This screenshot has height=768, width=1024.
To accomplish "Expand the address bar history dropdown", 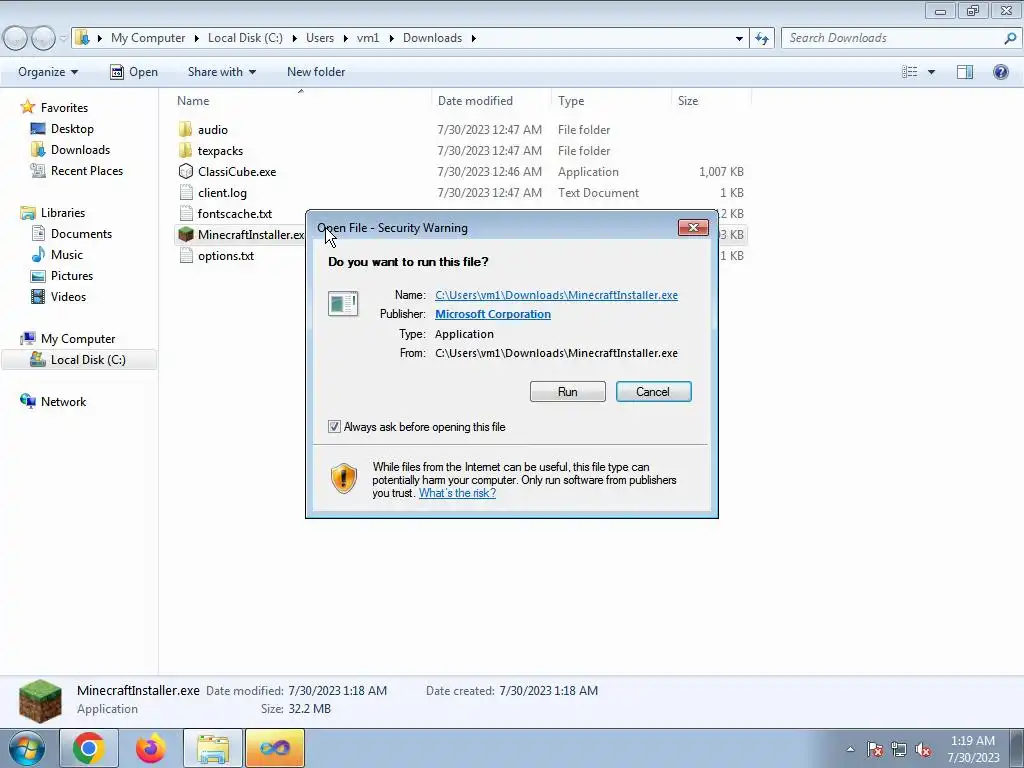I will point(739,39).
